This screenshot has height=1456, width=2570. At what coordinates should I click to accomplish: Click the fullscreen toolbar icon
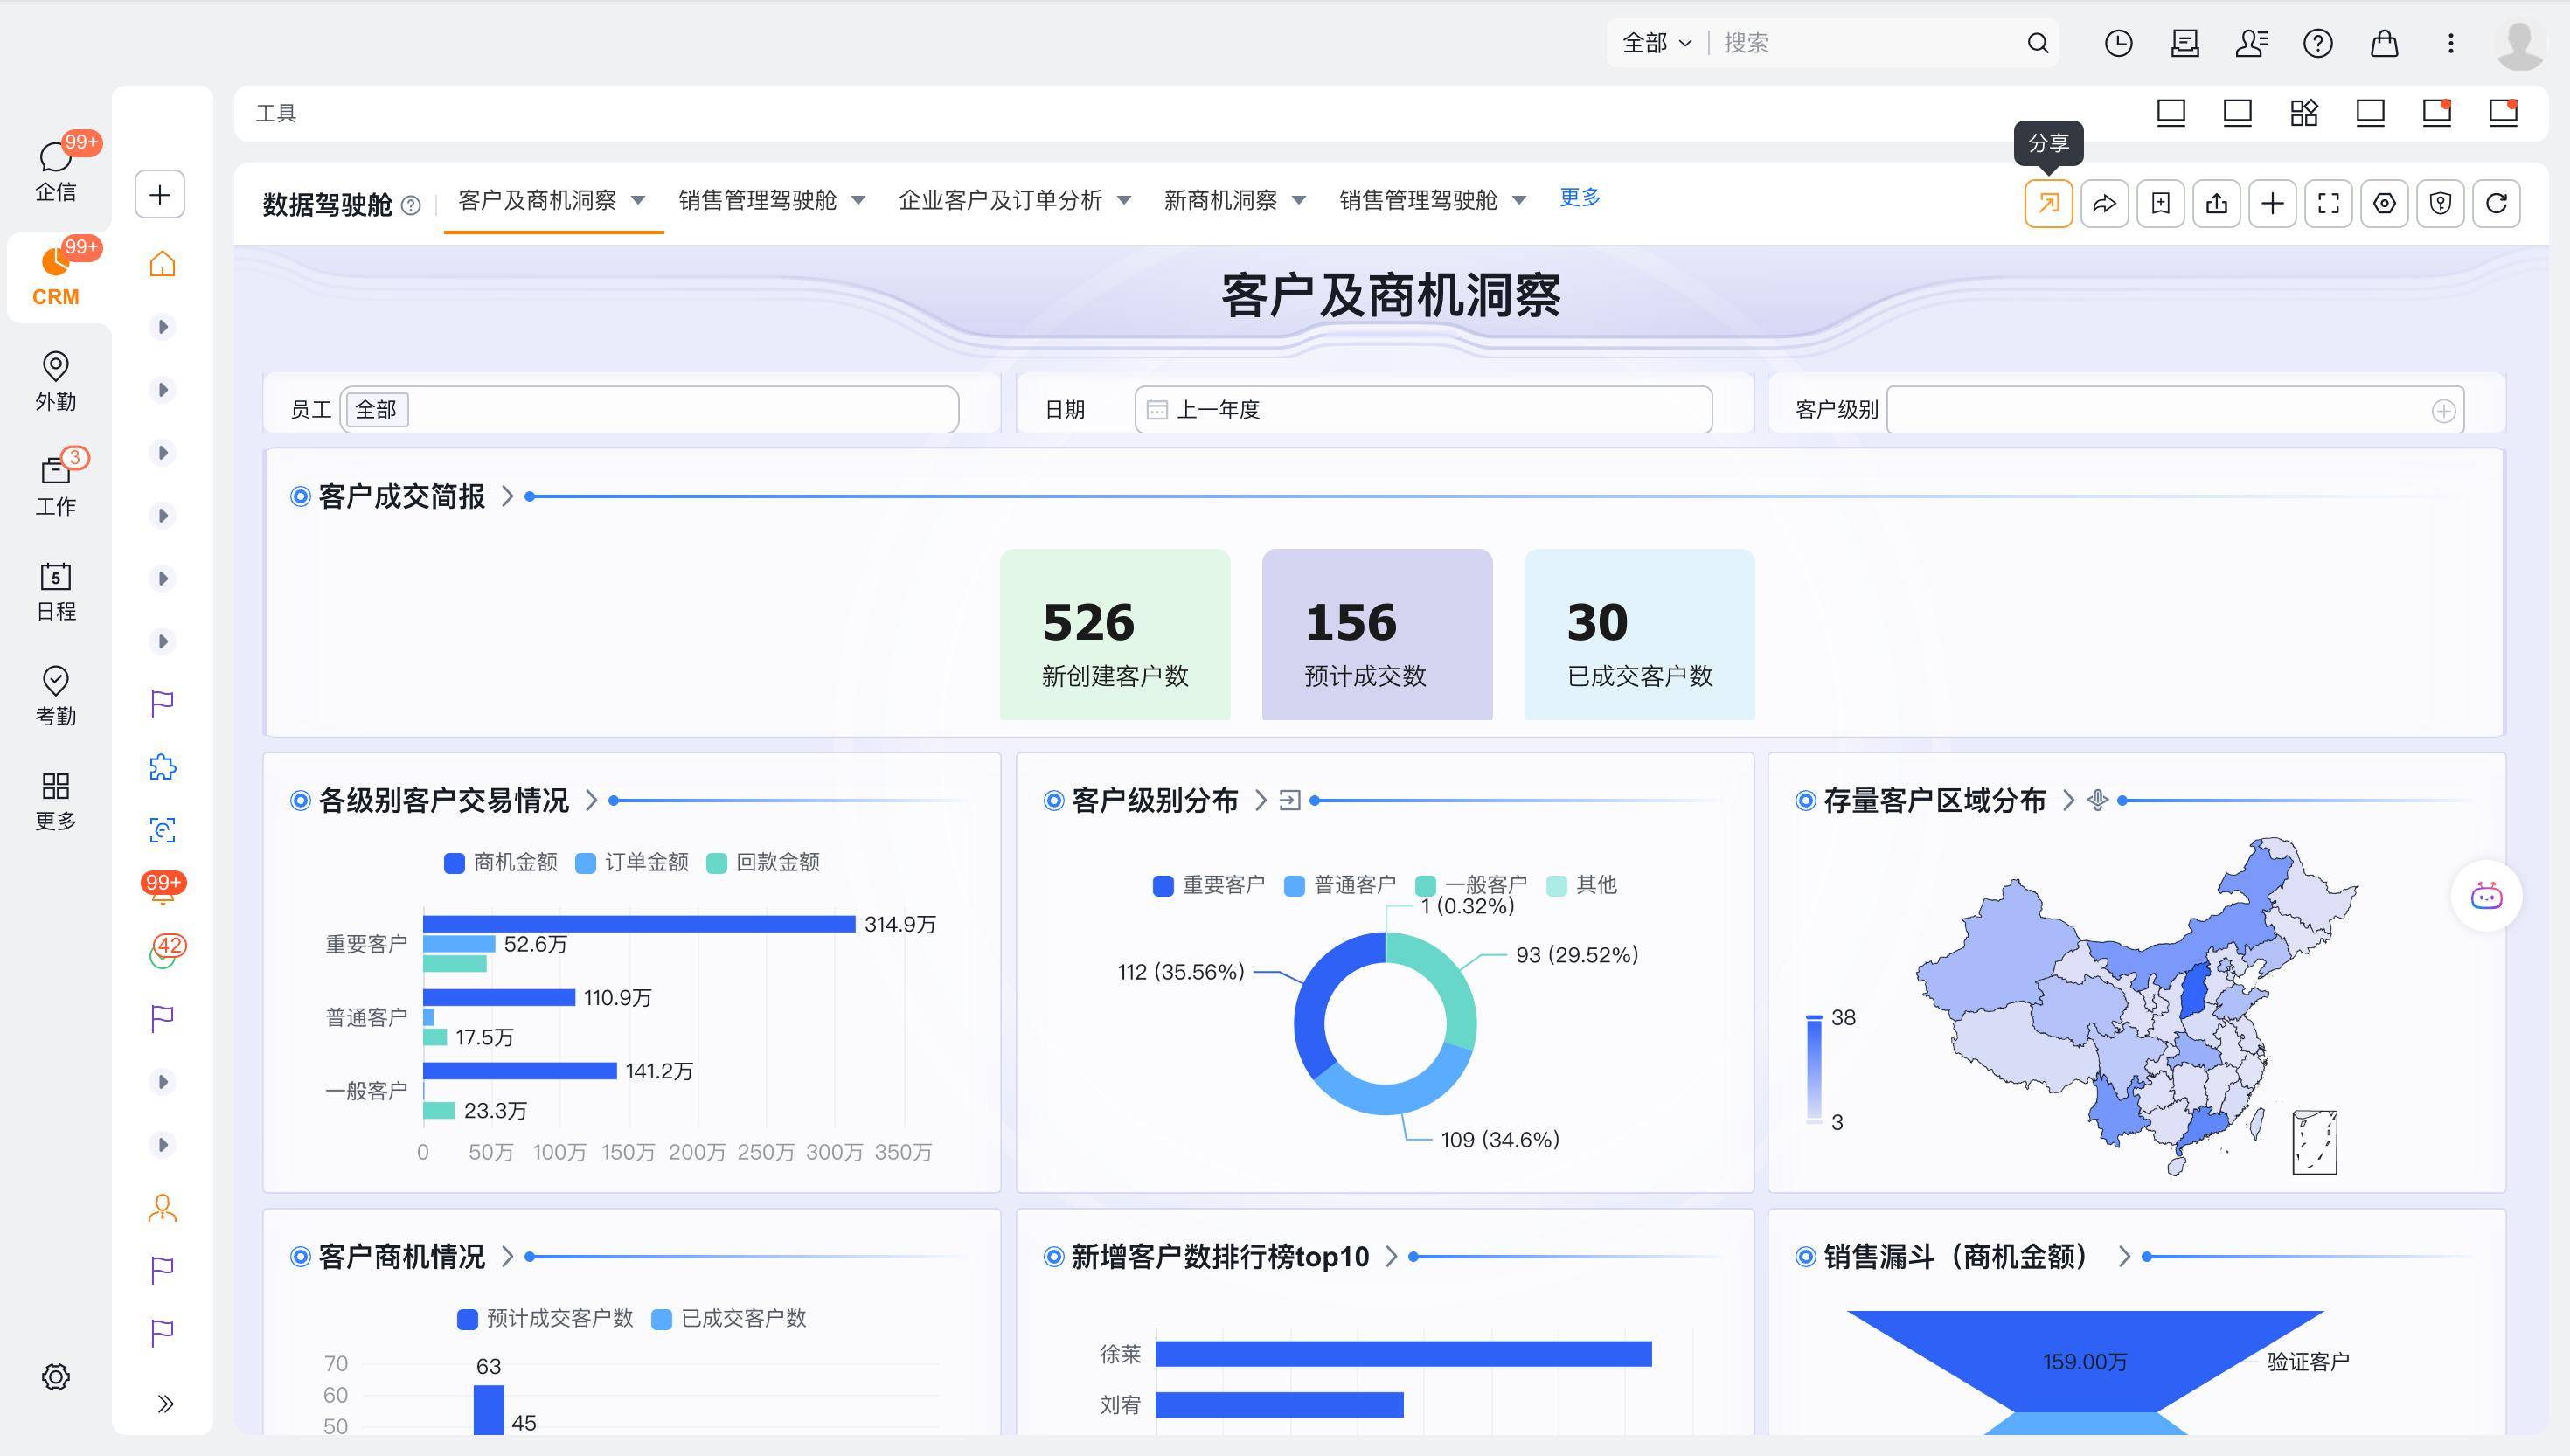coord(2328,204)
